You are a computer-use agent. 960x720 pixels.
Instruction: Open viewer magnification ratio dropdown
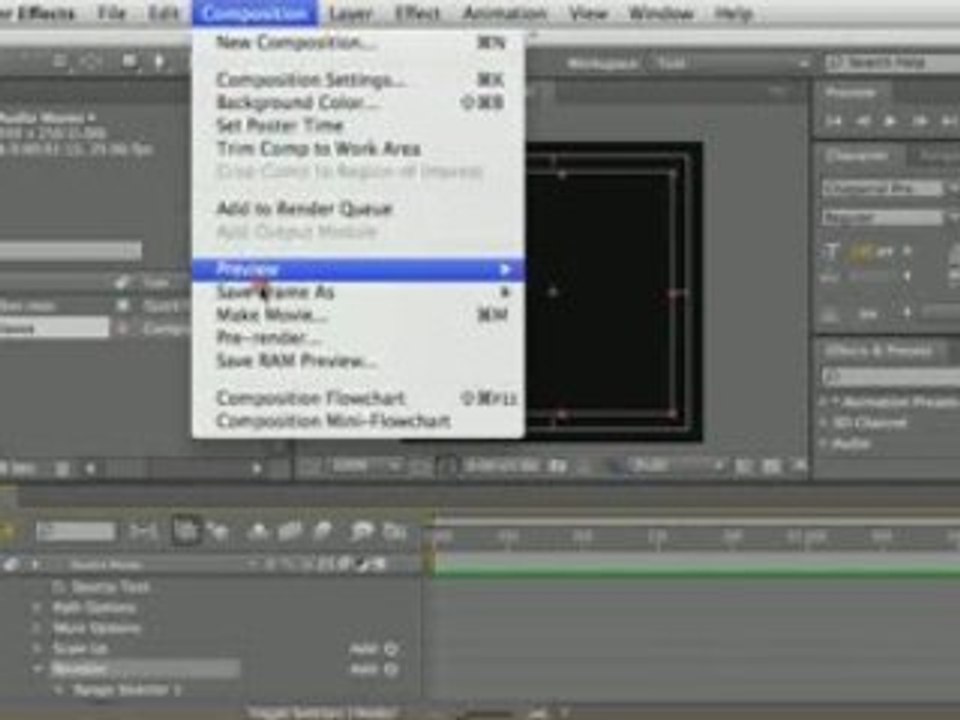(x=366, y=467)
